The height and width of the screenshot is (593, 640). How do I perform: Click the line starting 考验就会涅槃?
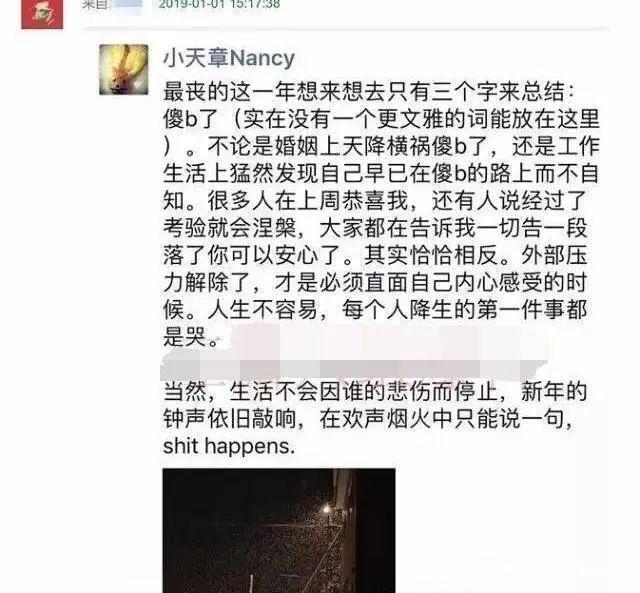click(375, 228)
